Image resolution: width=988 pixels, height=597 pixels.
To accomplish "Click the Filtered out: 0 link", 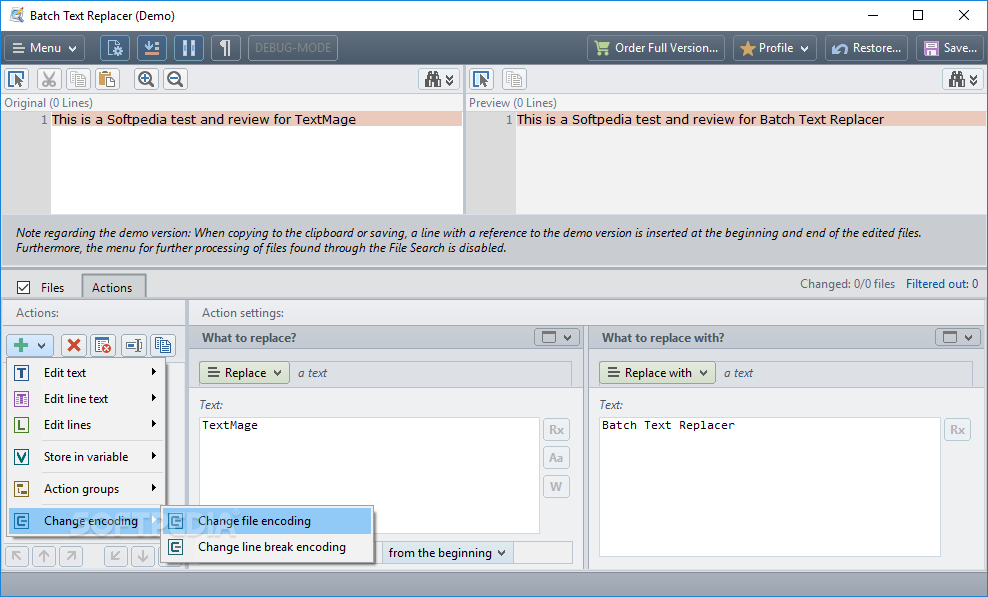I will [942, 284].
